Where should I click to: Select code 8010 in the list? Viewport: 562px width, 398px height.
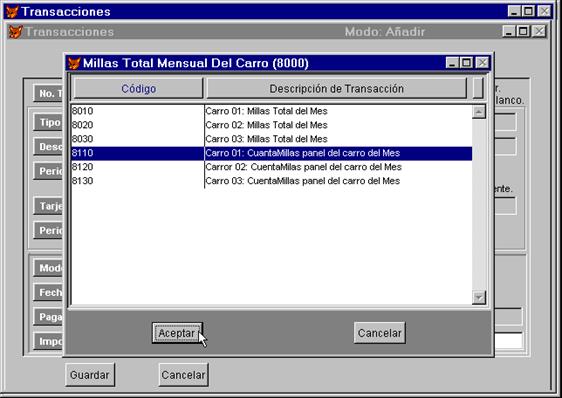point(82,111)
